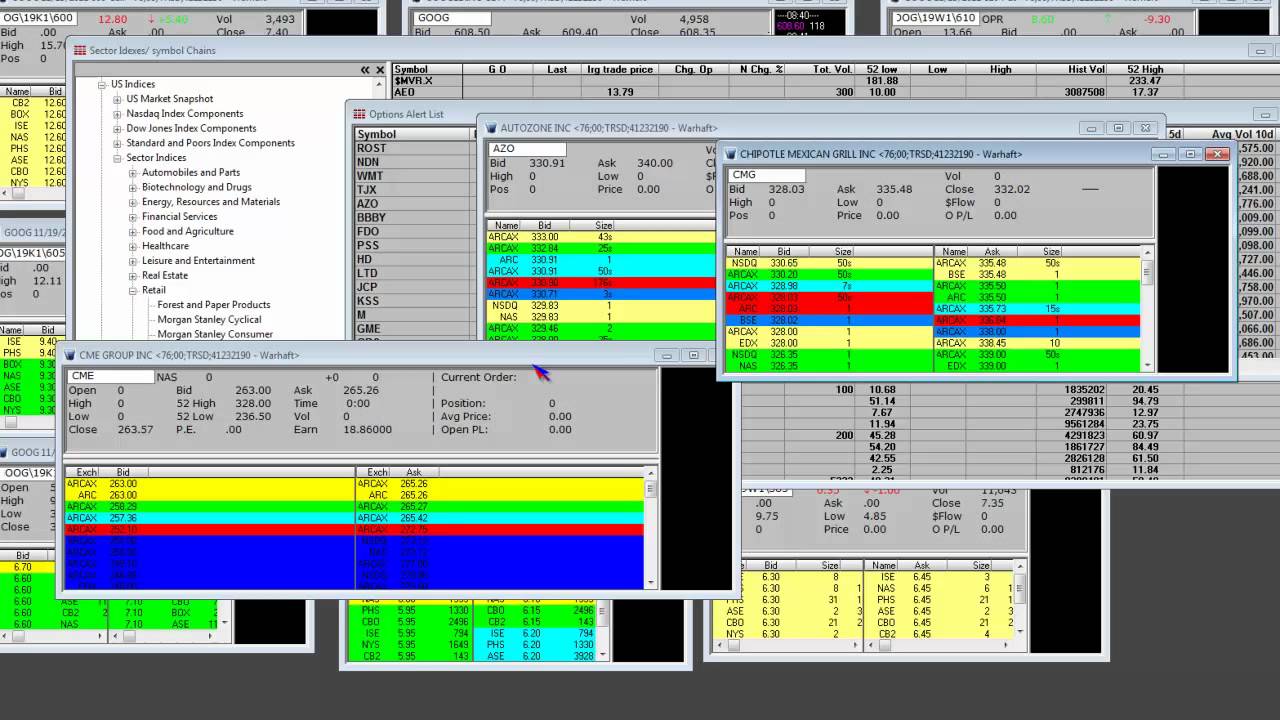The image size is (1280, 720).
Task: Restore the AutoZone window using middle title button
Action: 1118,128
